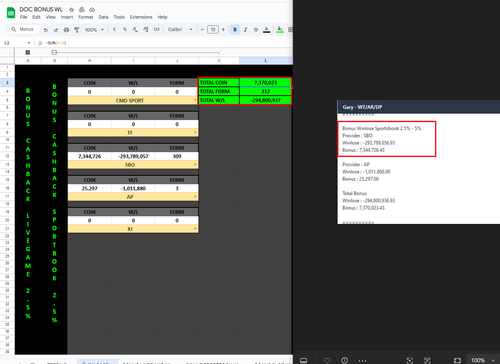The image size is (500, 364).
Task: Select the AP W/L cell -1,011,880
Action: pyautogui.click(x=133, y=188)
